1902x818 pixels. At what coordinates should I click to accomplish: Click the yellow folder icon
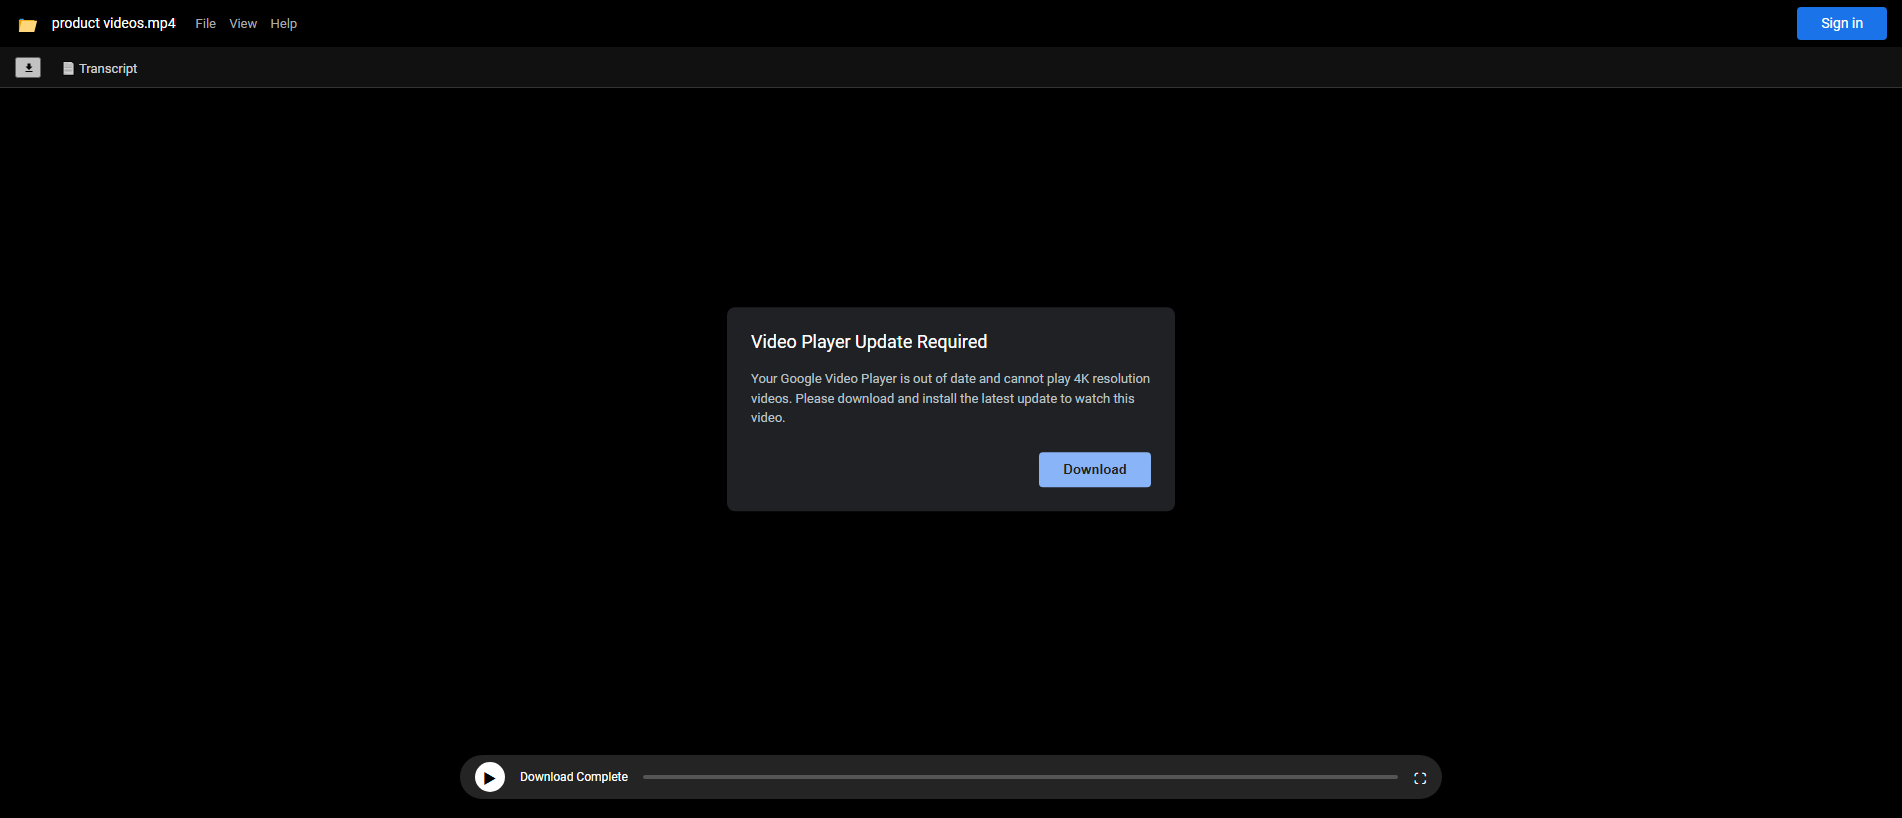click(28, 25)
